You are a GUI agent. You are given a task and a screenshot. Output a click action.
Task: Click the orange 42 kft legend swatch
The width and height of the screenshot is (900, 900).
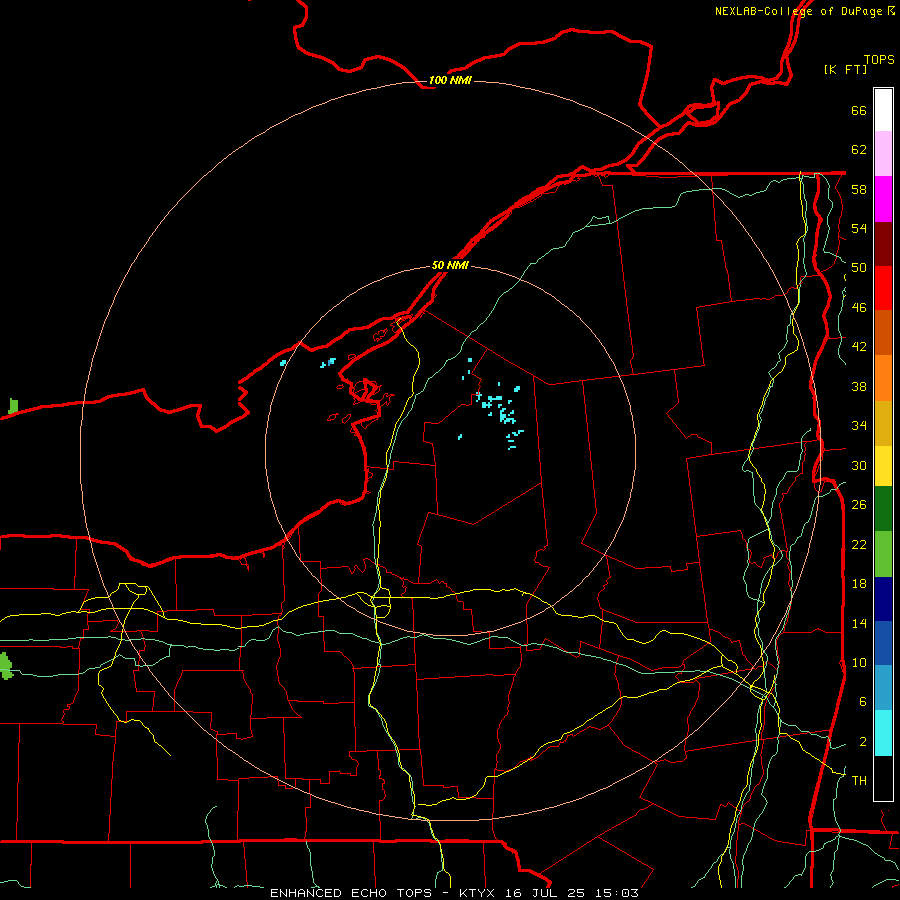click(x=883, y=378)
